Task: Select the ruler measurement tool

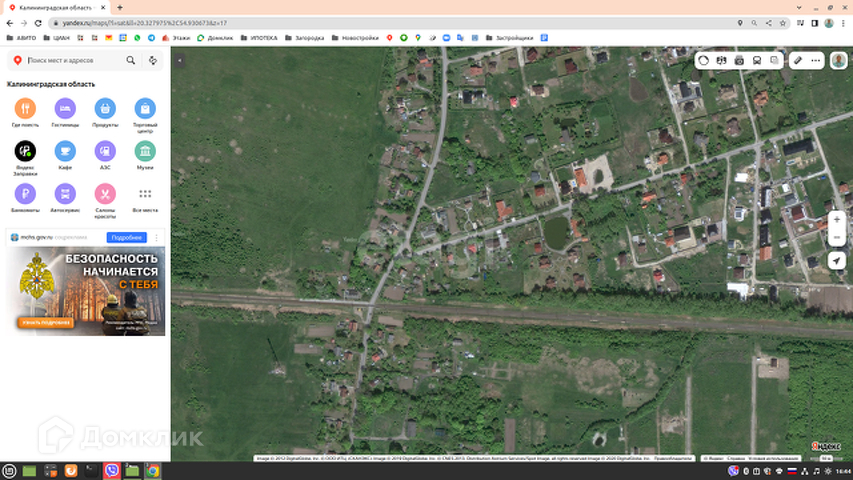Action: (x=798, y=60)
